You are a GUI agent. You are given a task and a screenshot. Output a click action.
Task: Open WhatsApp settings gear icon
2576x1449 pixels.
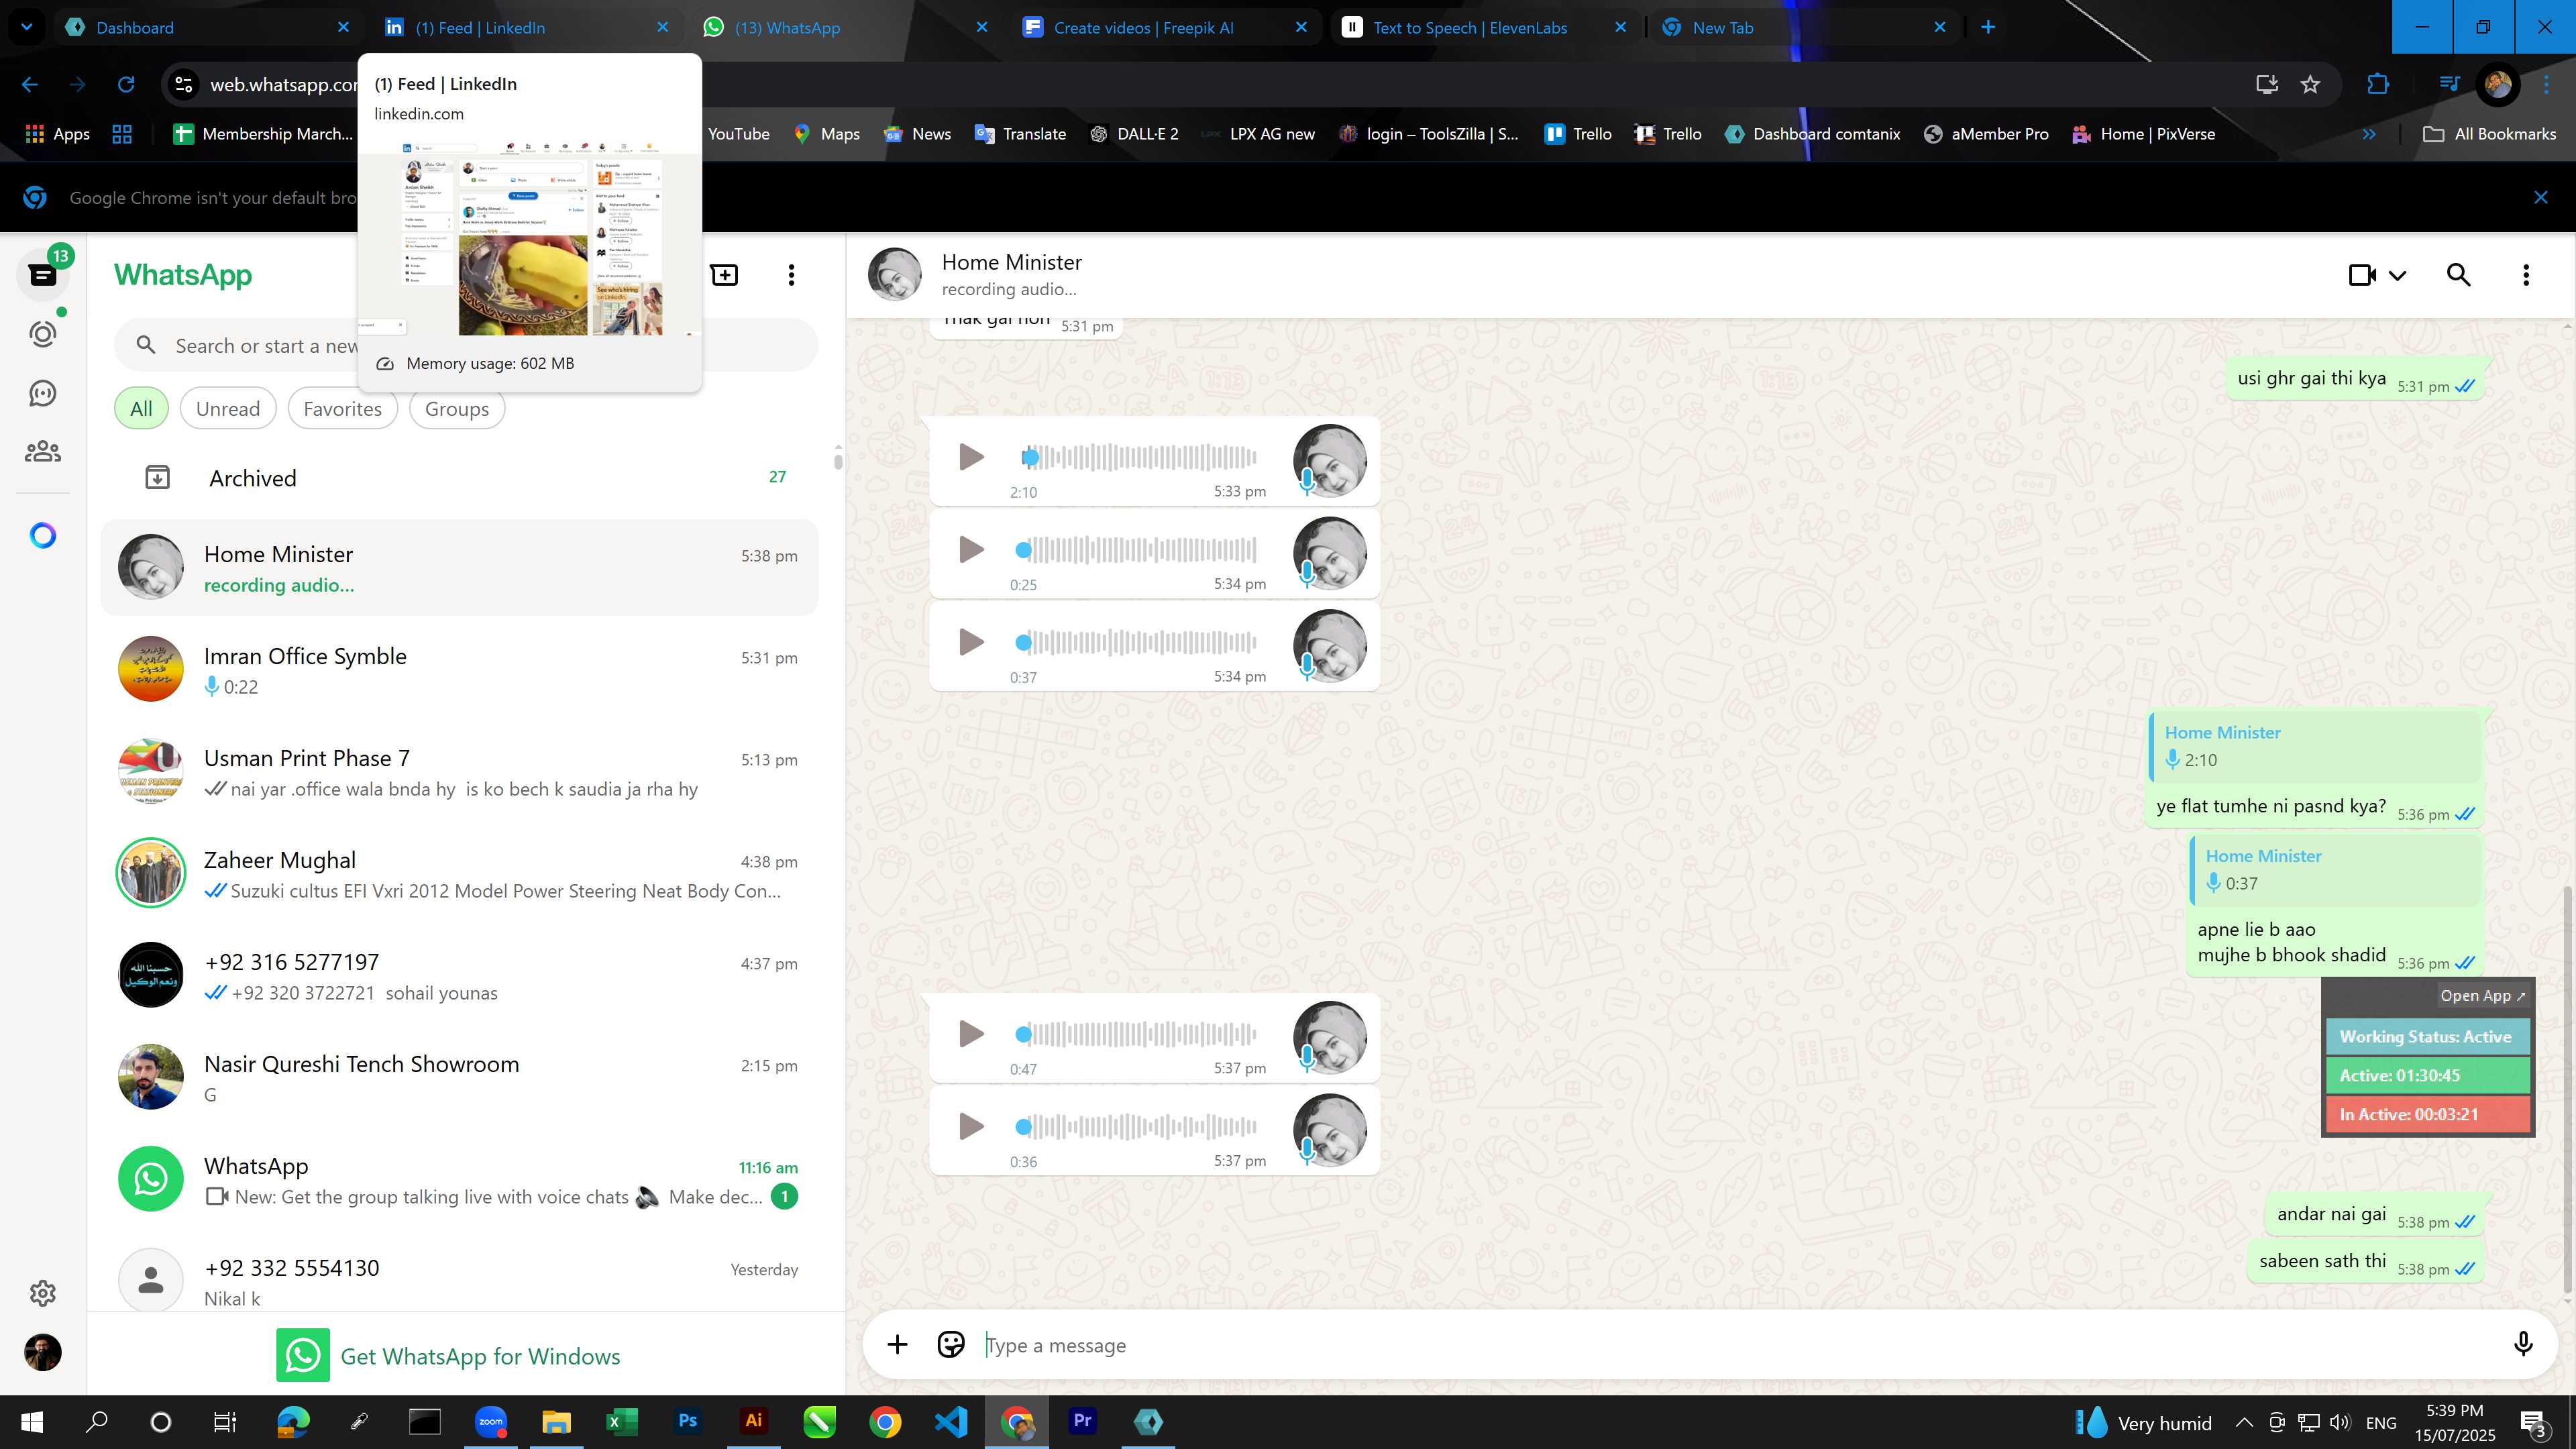pos(43,1293)
